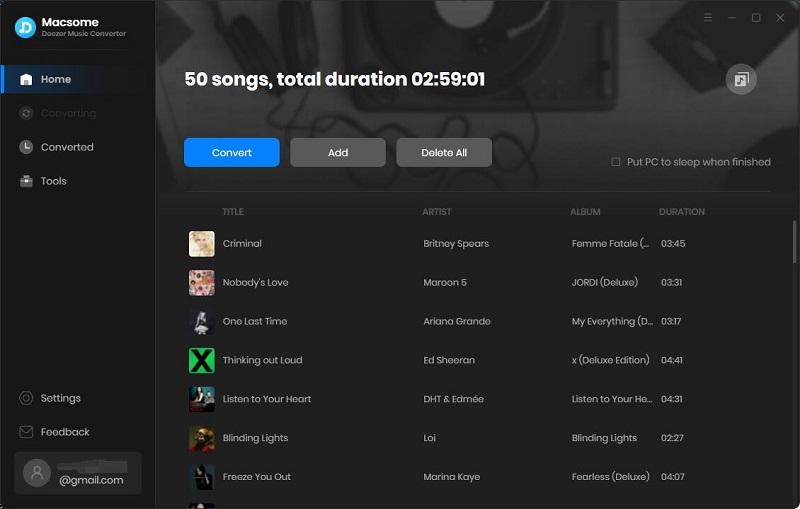800x509 pixels.
Task: Select the song title Thinking out Loud
Action: click(262, 360)
